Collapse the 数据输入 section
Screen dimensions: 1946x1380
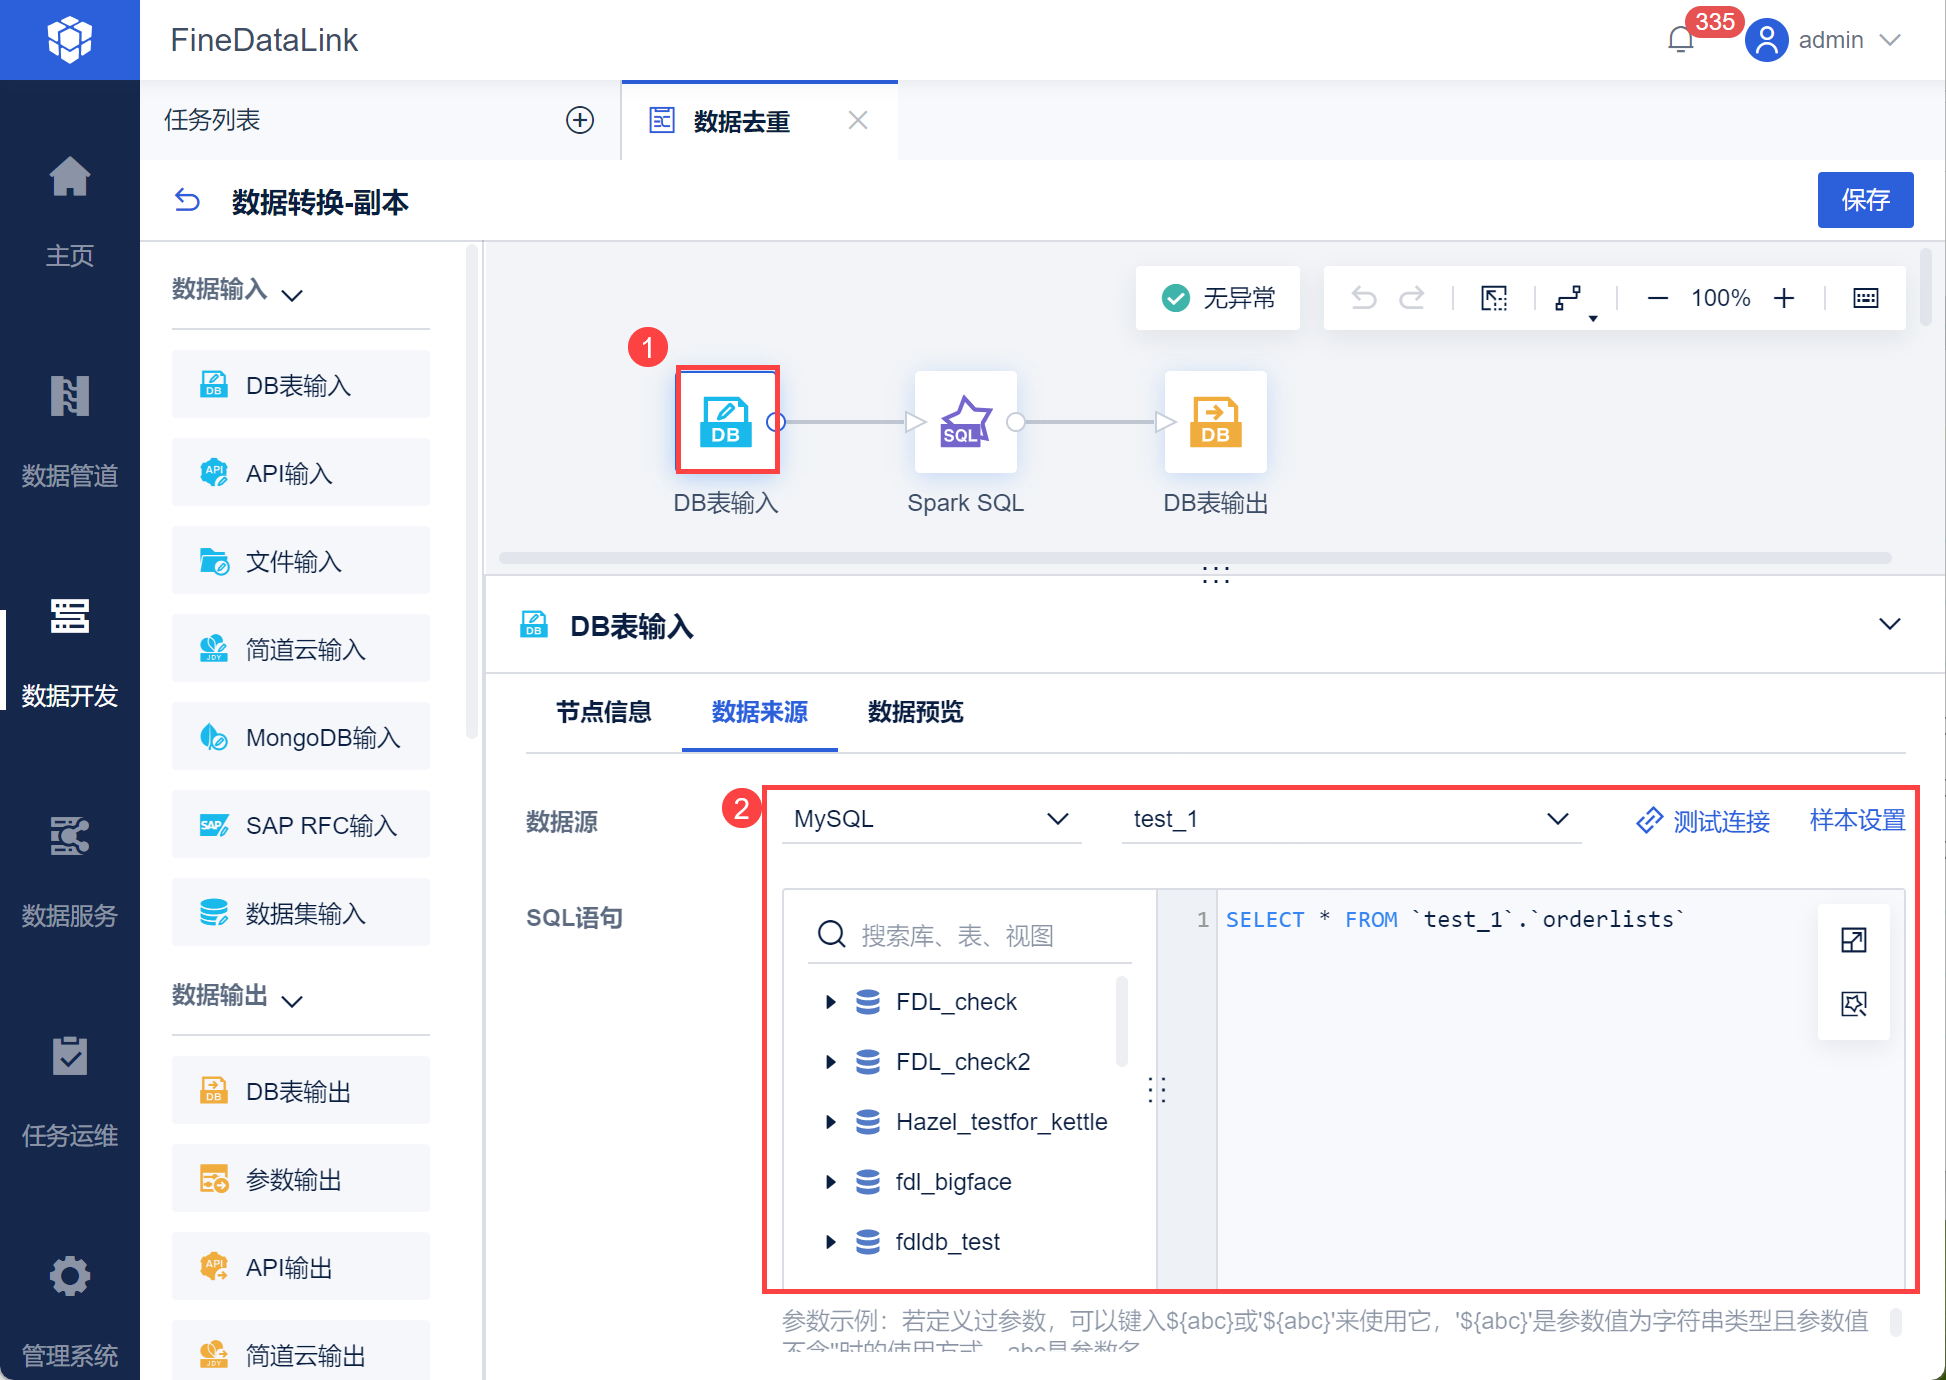[x=291, y=294]
